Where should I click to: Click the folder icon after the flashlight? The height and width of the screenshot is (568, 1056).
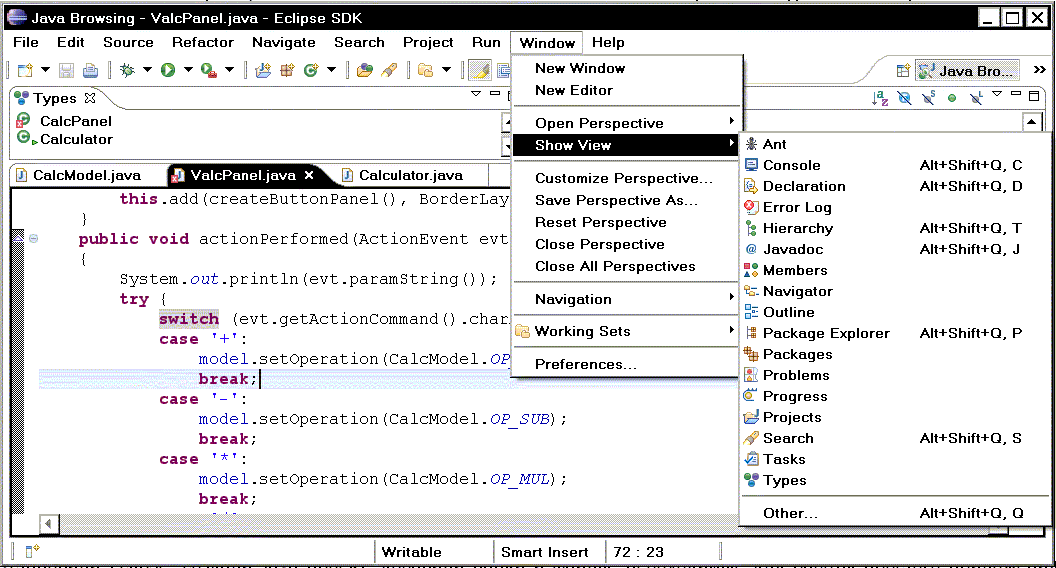click(426, 70)
